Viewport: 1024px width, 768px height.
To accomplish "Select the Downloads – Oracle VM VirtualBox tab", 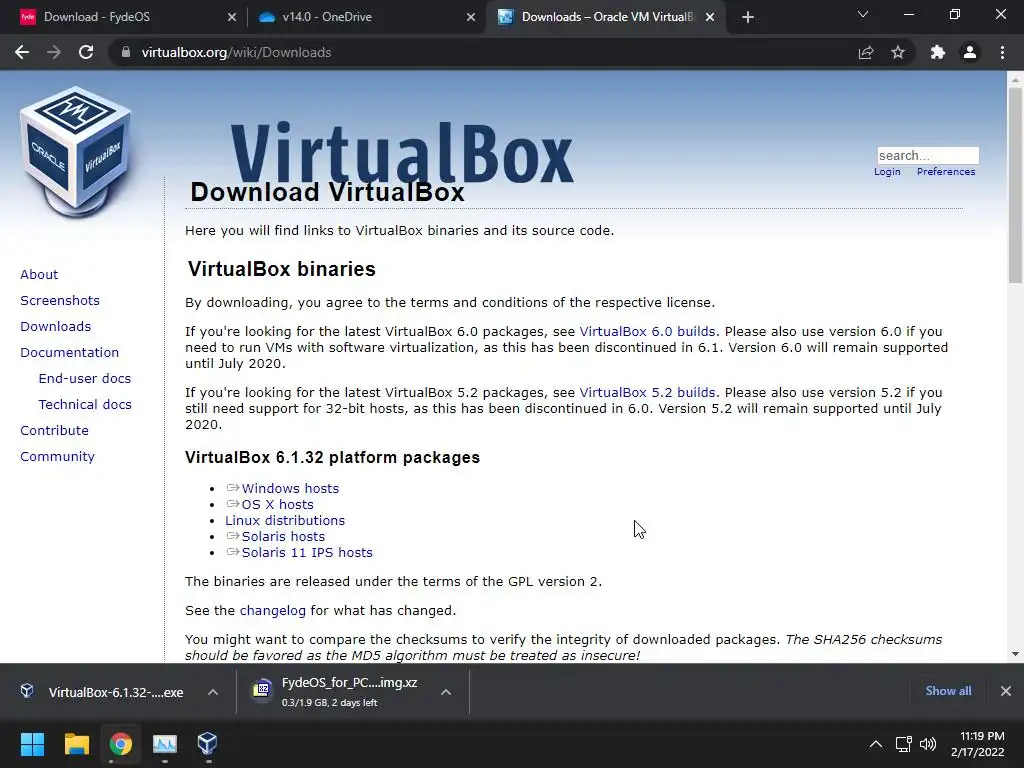I will 604,18.
